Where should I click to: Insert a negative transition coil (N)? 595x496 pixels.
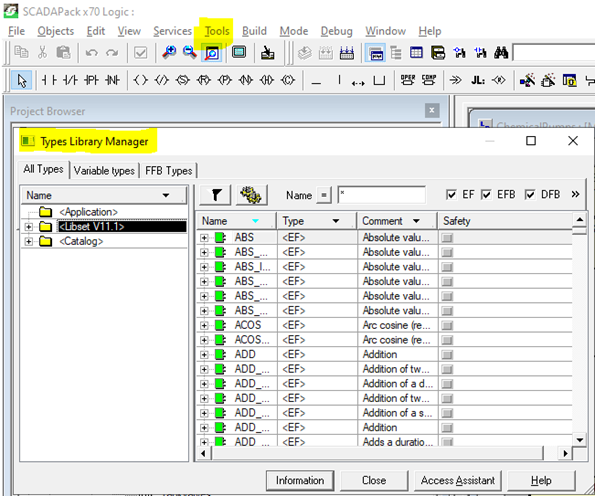(x=246, y=80)
